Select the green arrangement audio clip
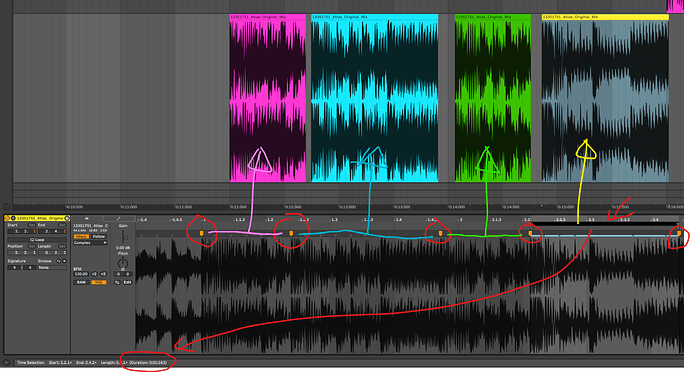 pyautogui.click(x=493, y=98)
